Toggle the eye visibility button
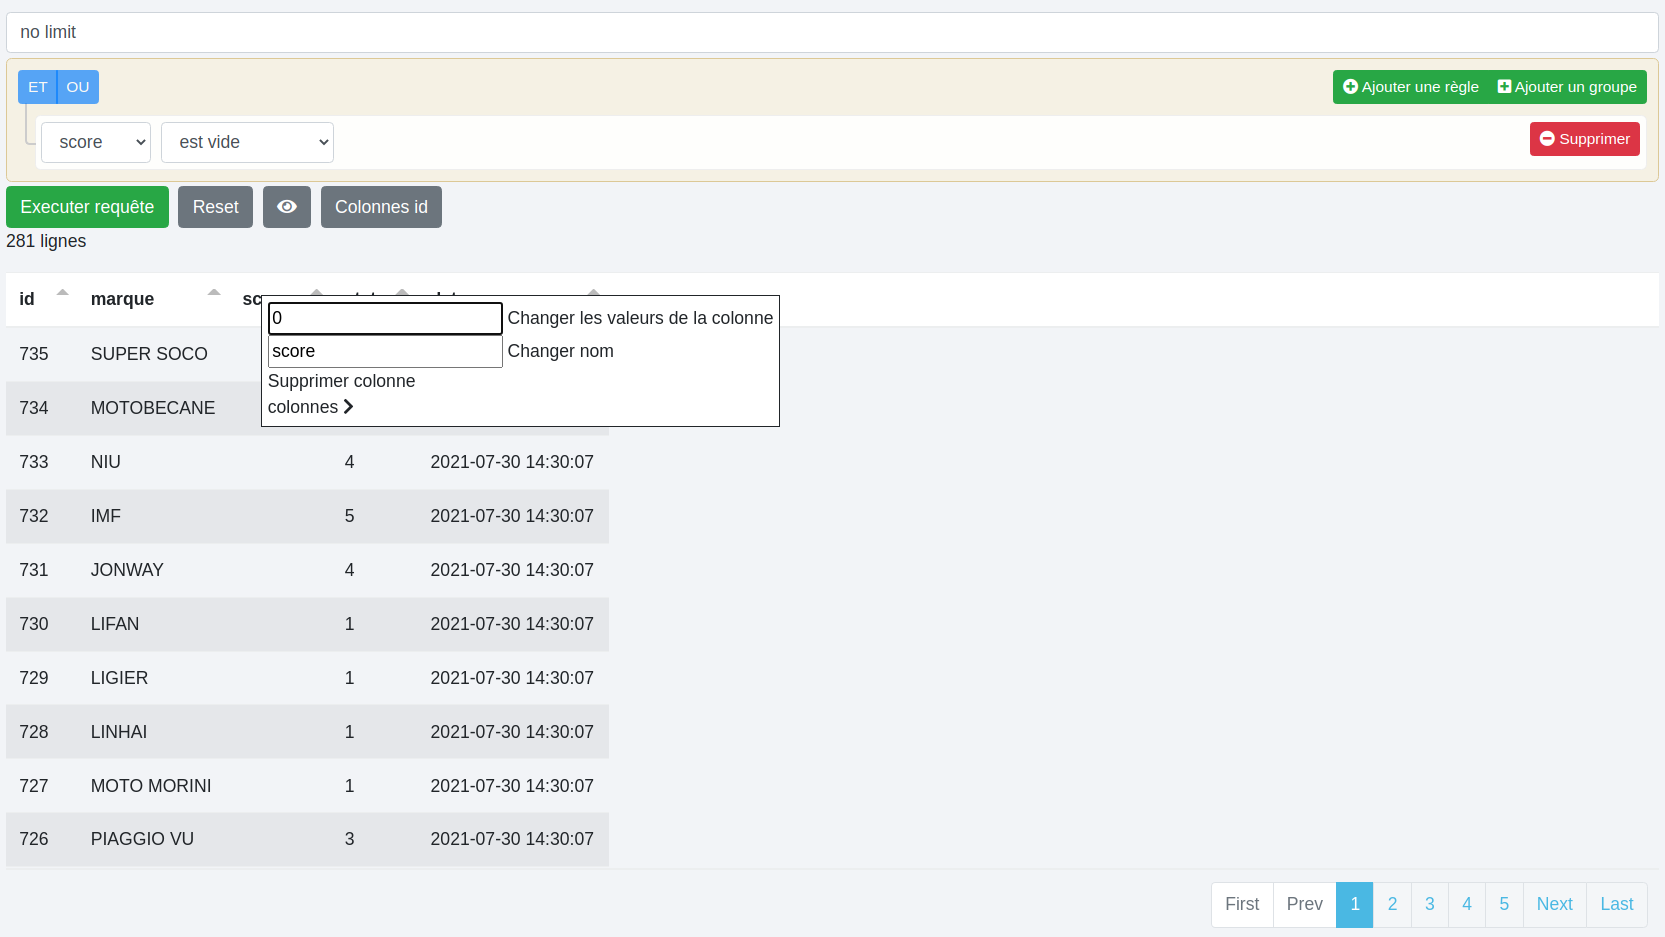This screenshot has height=937, width=1665. point(286,207)
